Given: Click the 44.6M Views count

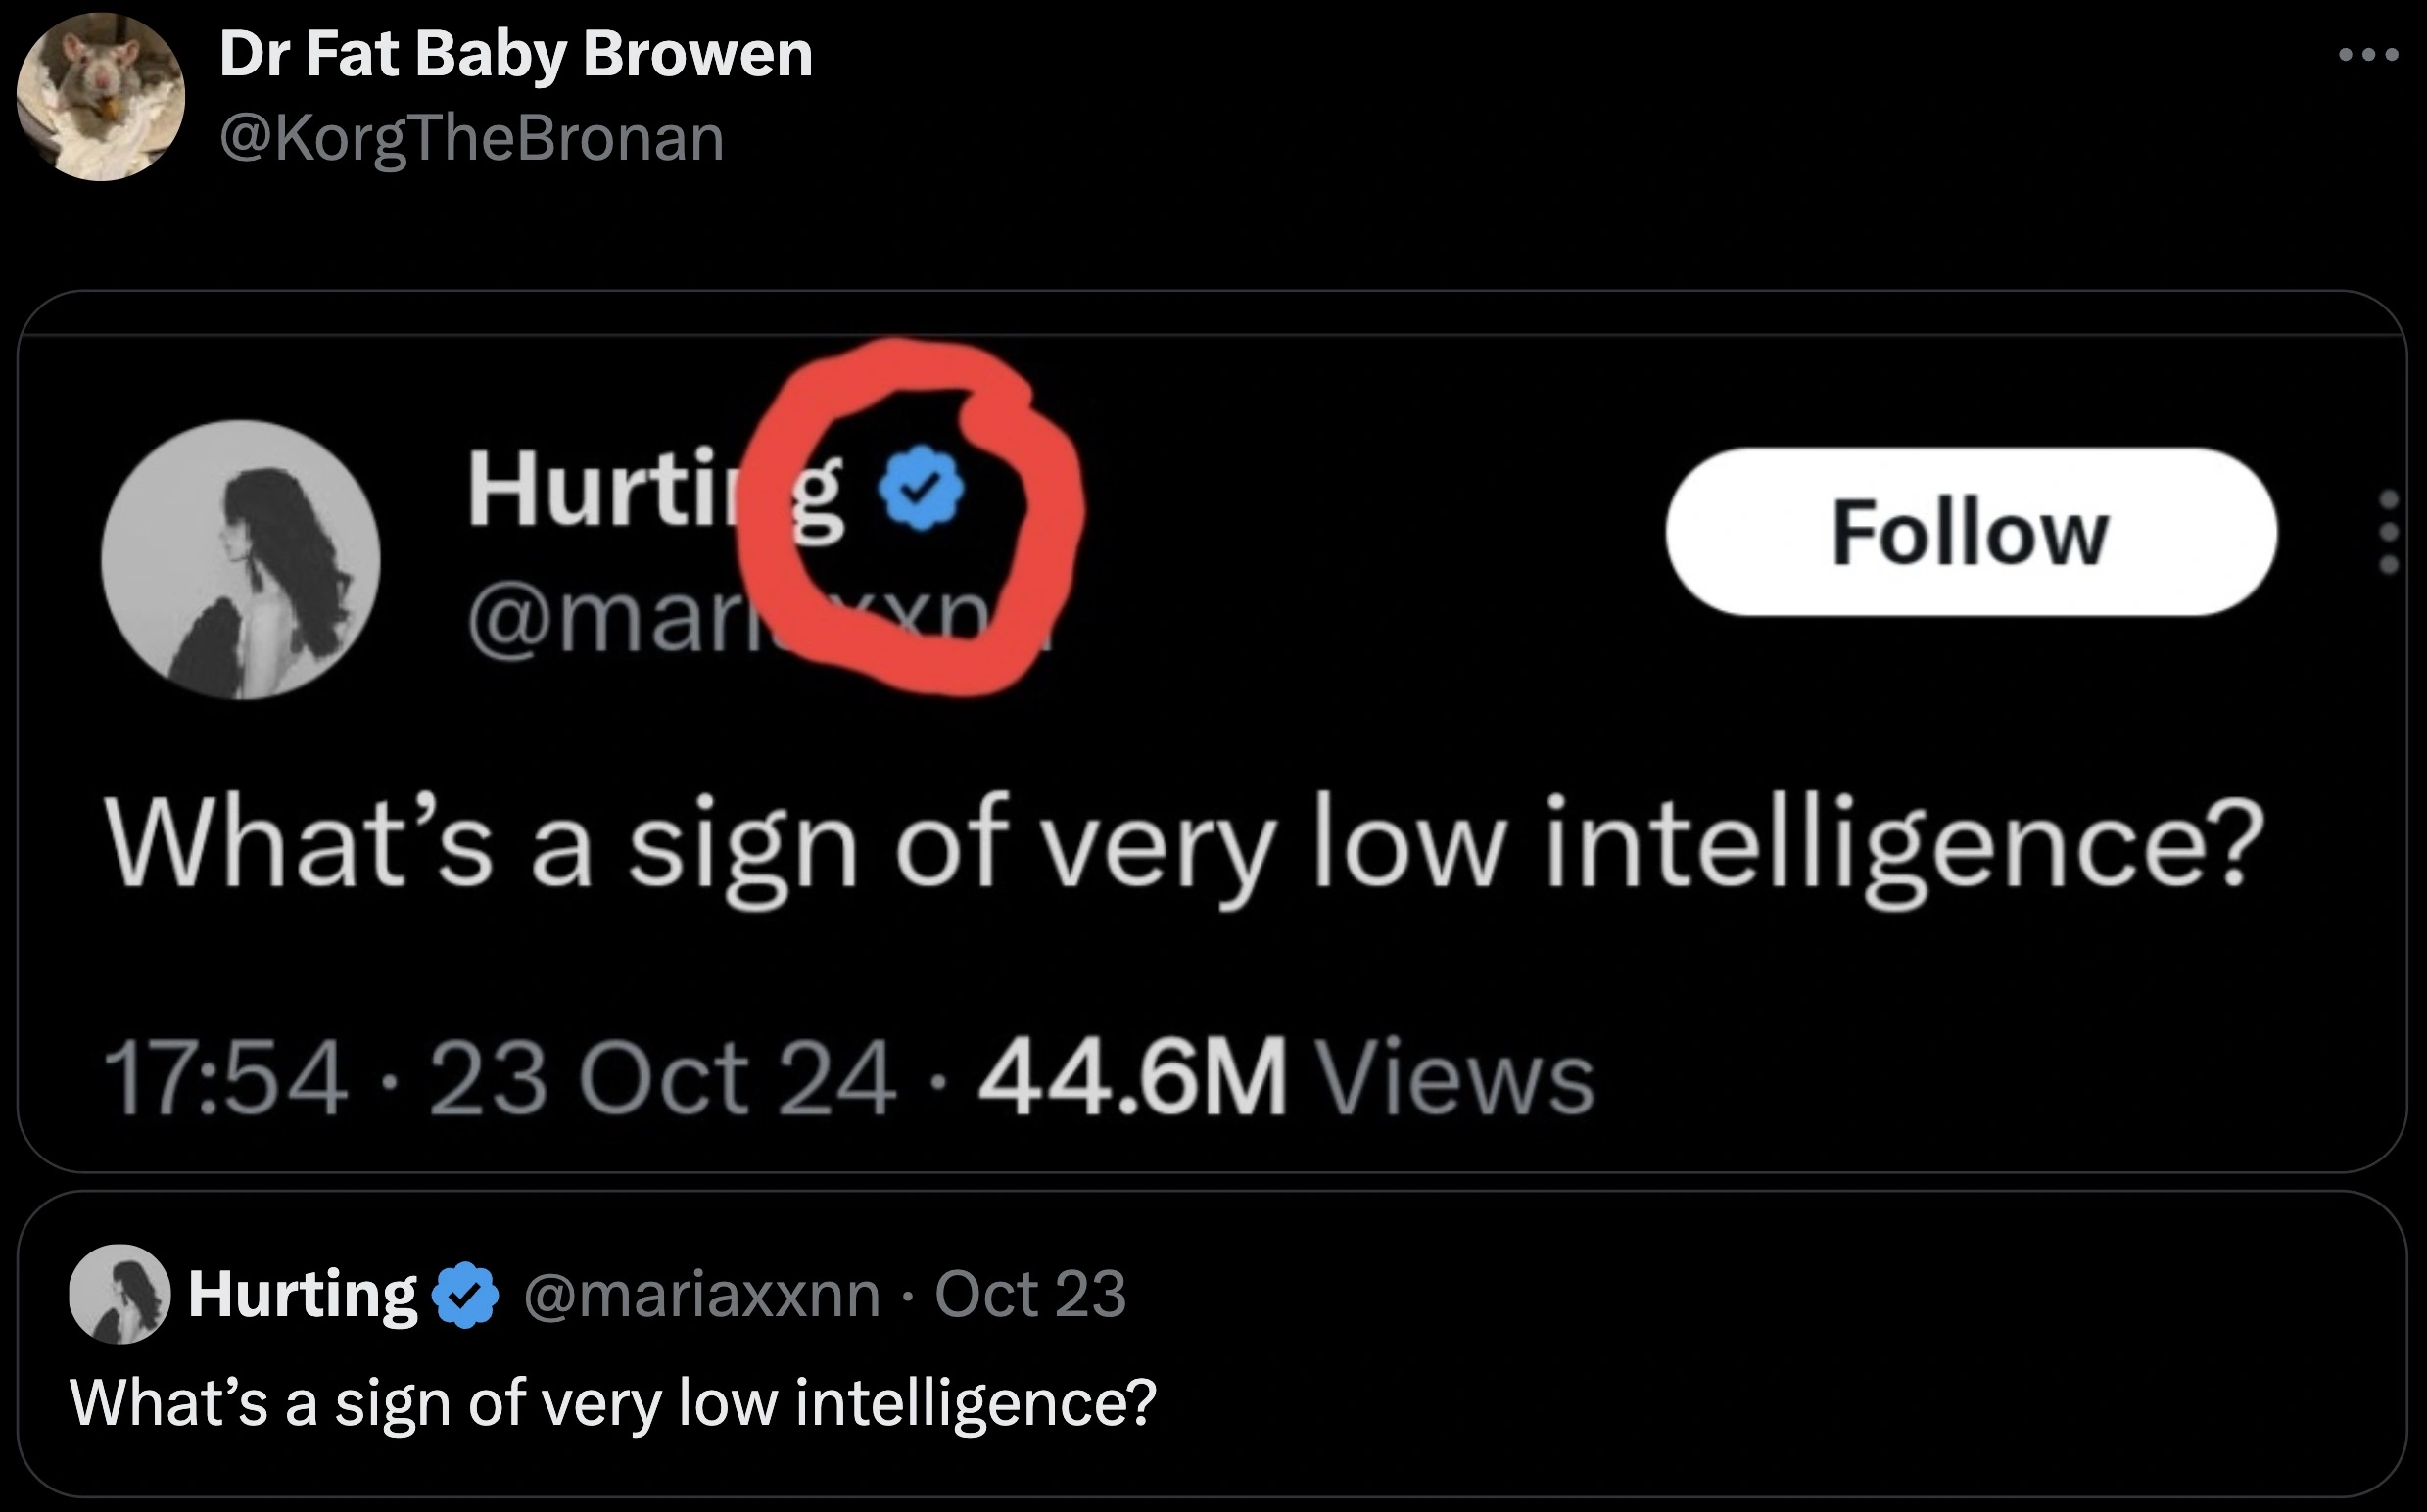Looking at the screenshot, I should 1286,1078.
